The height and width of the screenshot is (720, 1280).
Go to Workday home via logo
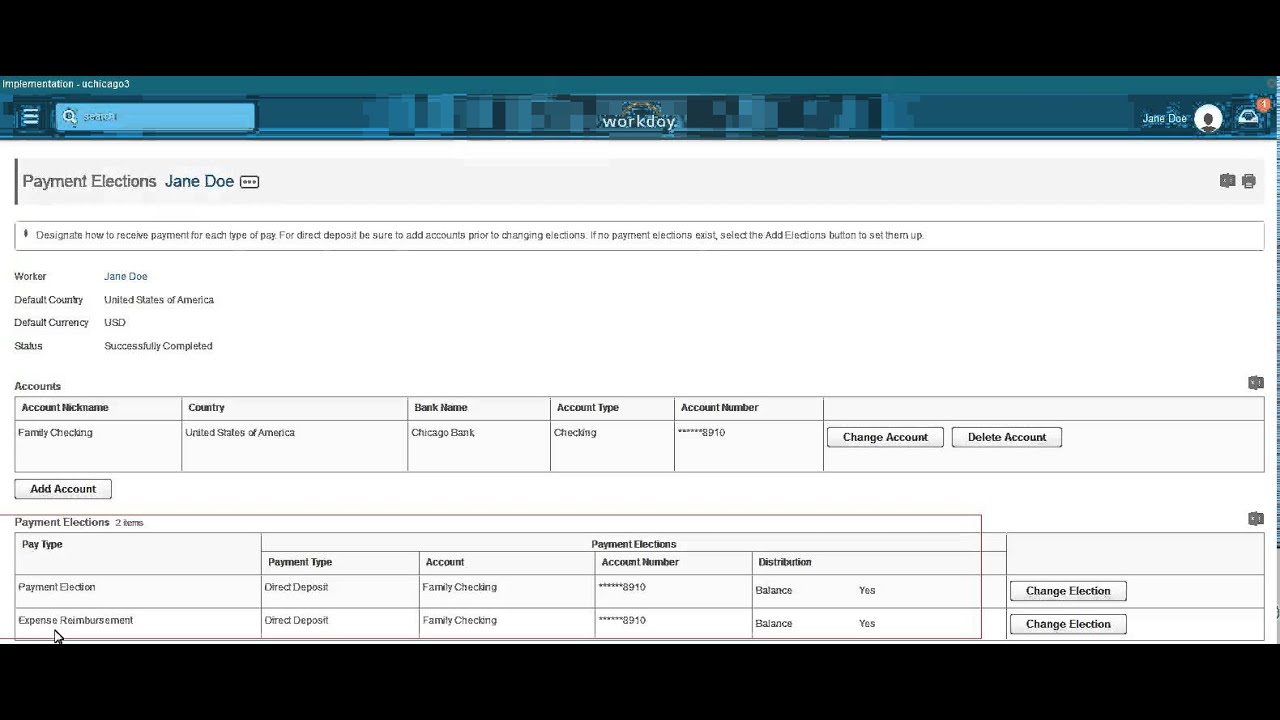click(639, 117)
